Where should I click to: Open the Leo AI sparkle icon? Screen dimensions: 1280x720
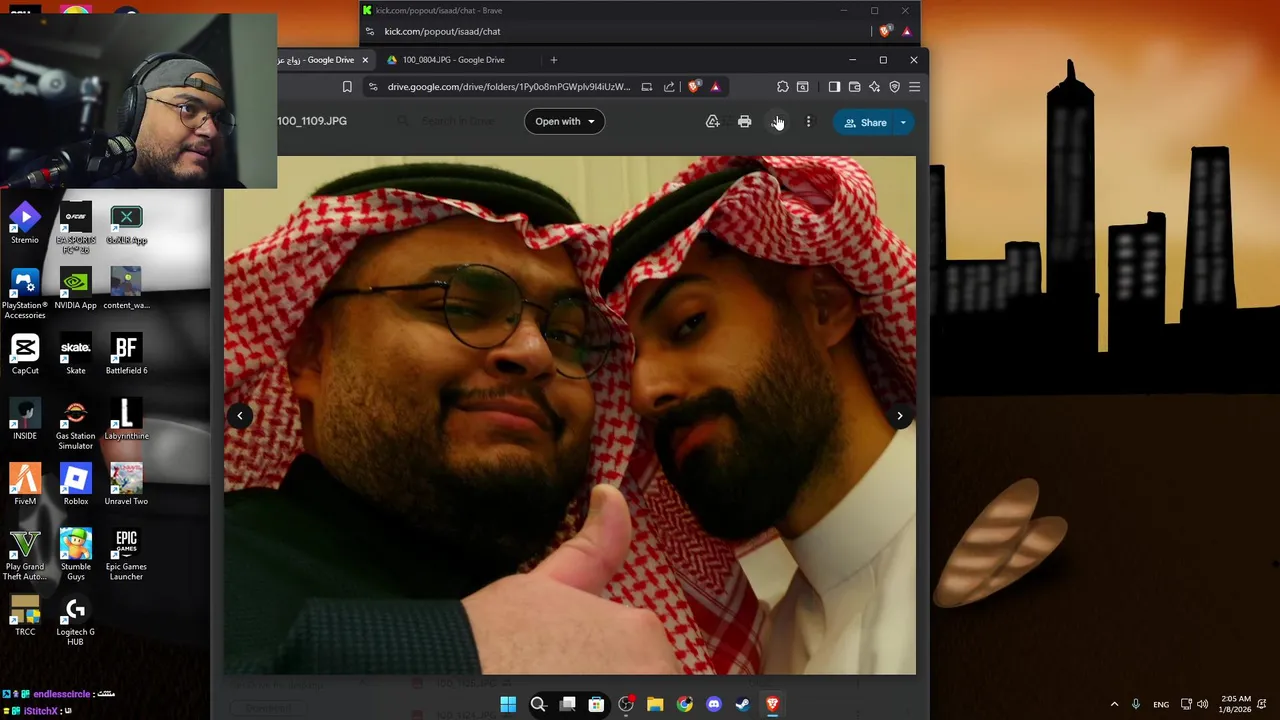[874, 87]
